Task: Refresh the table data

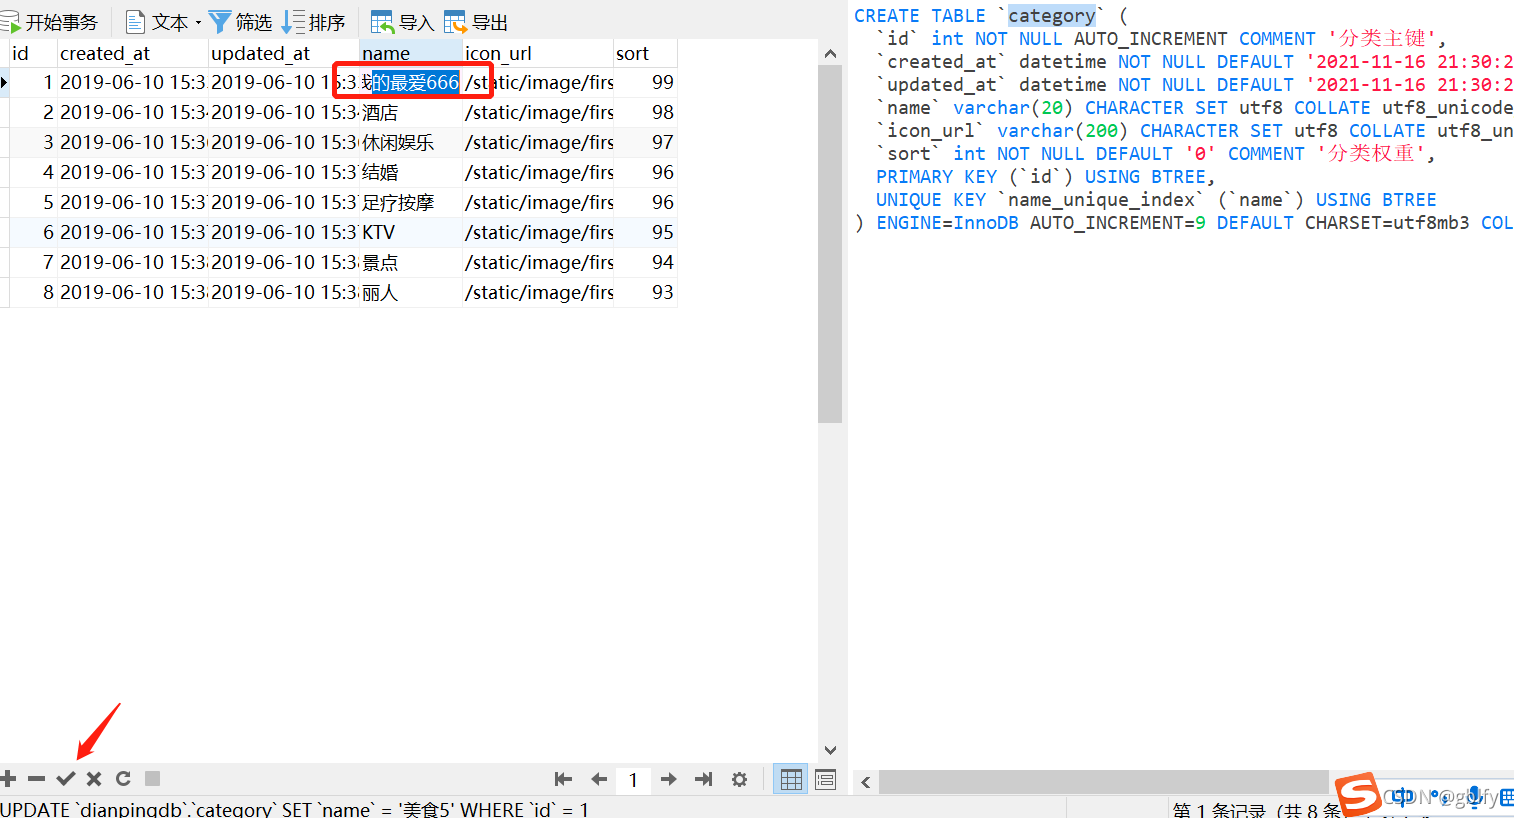Action: (x=123, y=779)
